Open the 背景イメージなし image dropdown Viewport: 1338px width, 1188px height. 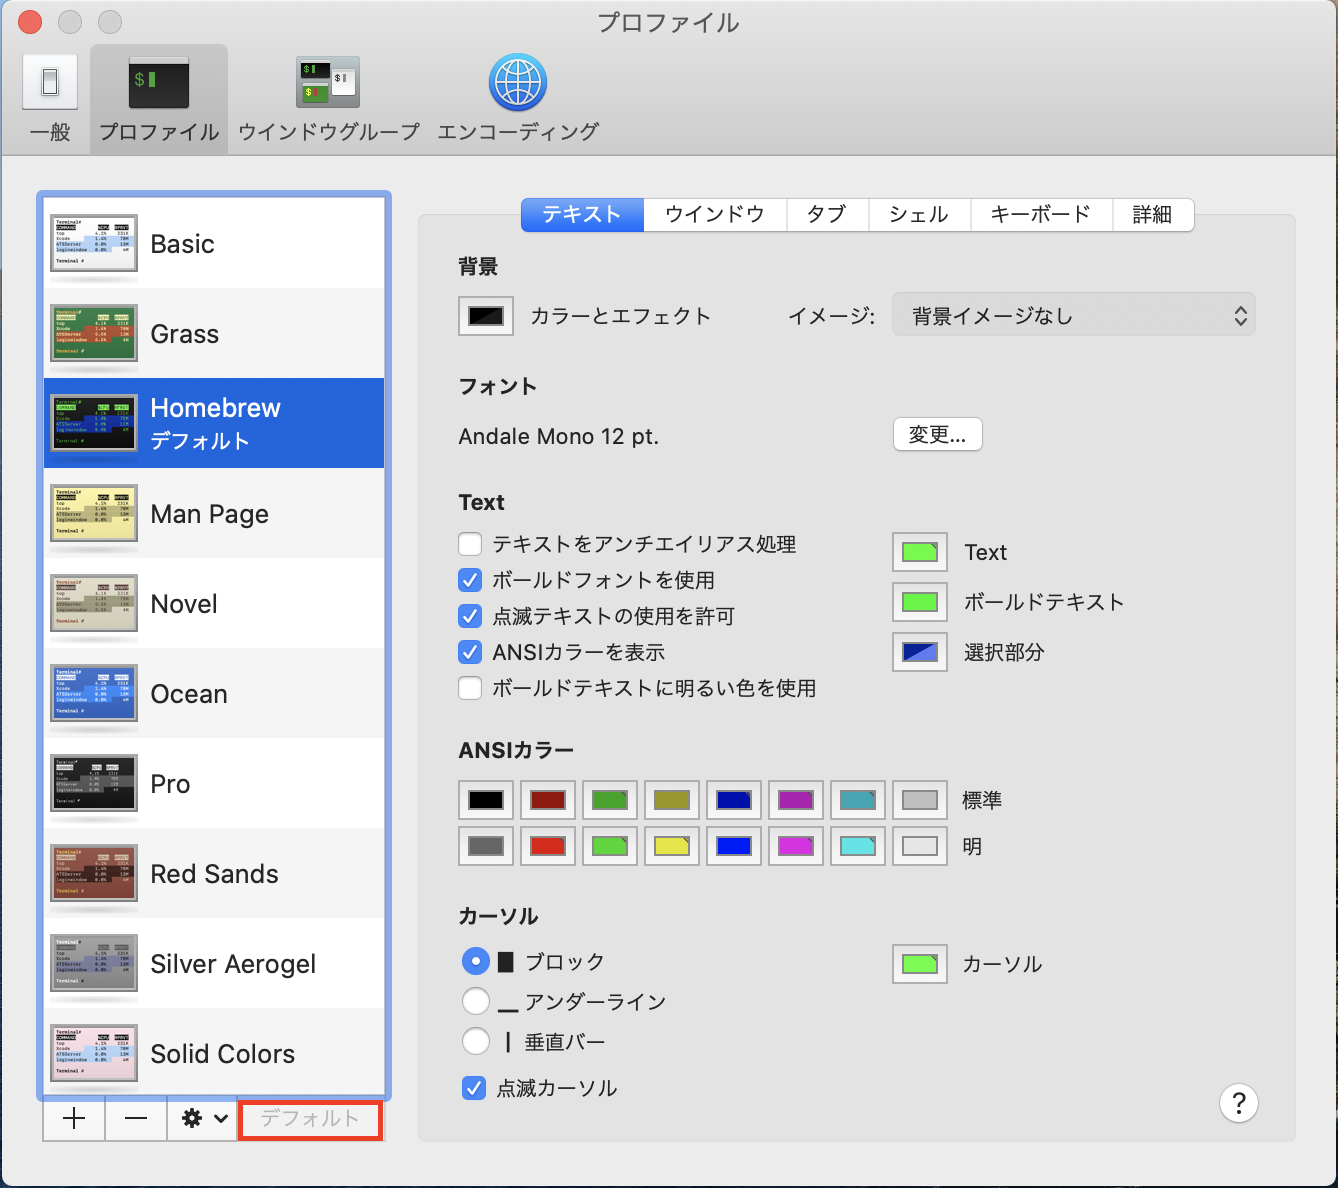click(1073, 316)
